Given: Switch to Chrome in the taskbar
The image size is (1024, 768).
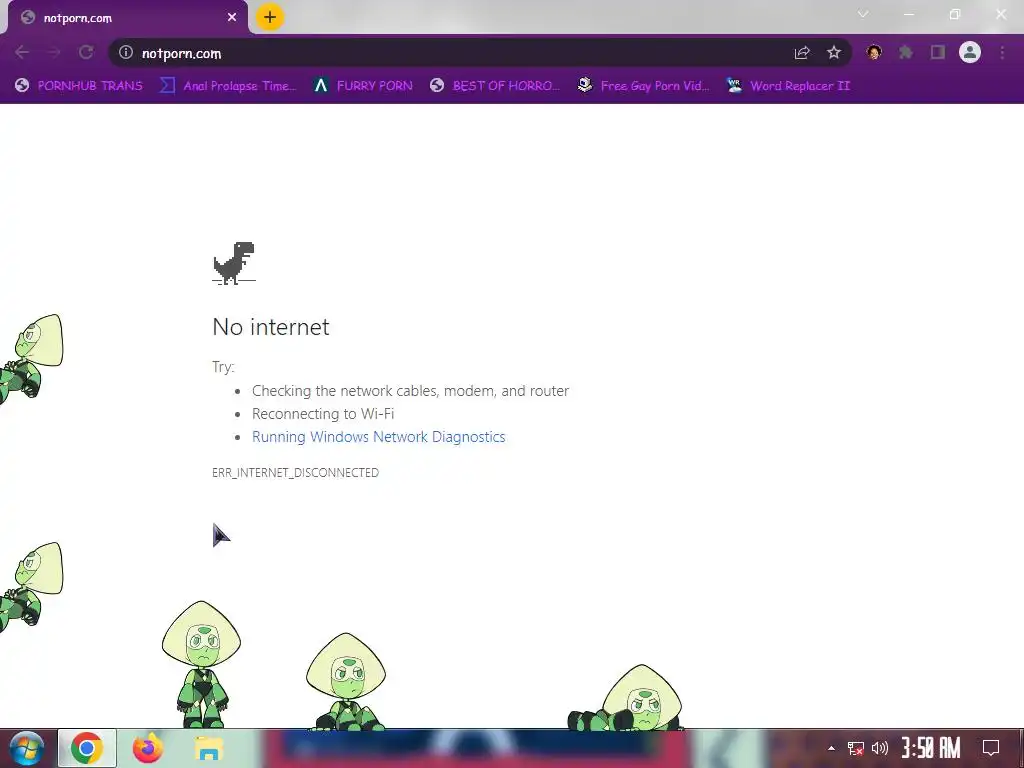Looking at the screenshot, I should tap(87, 748).
